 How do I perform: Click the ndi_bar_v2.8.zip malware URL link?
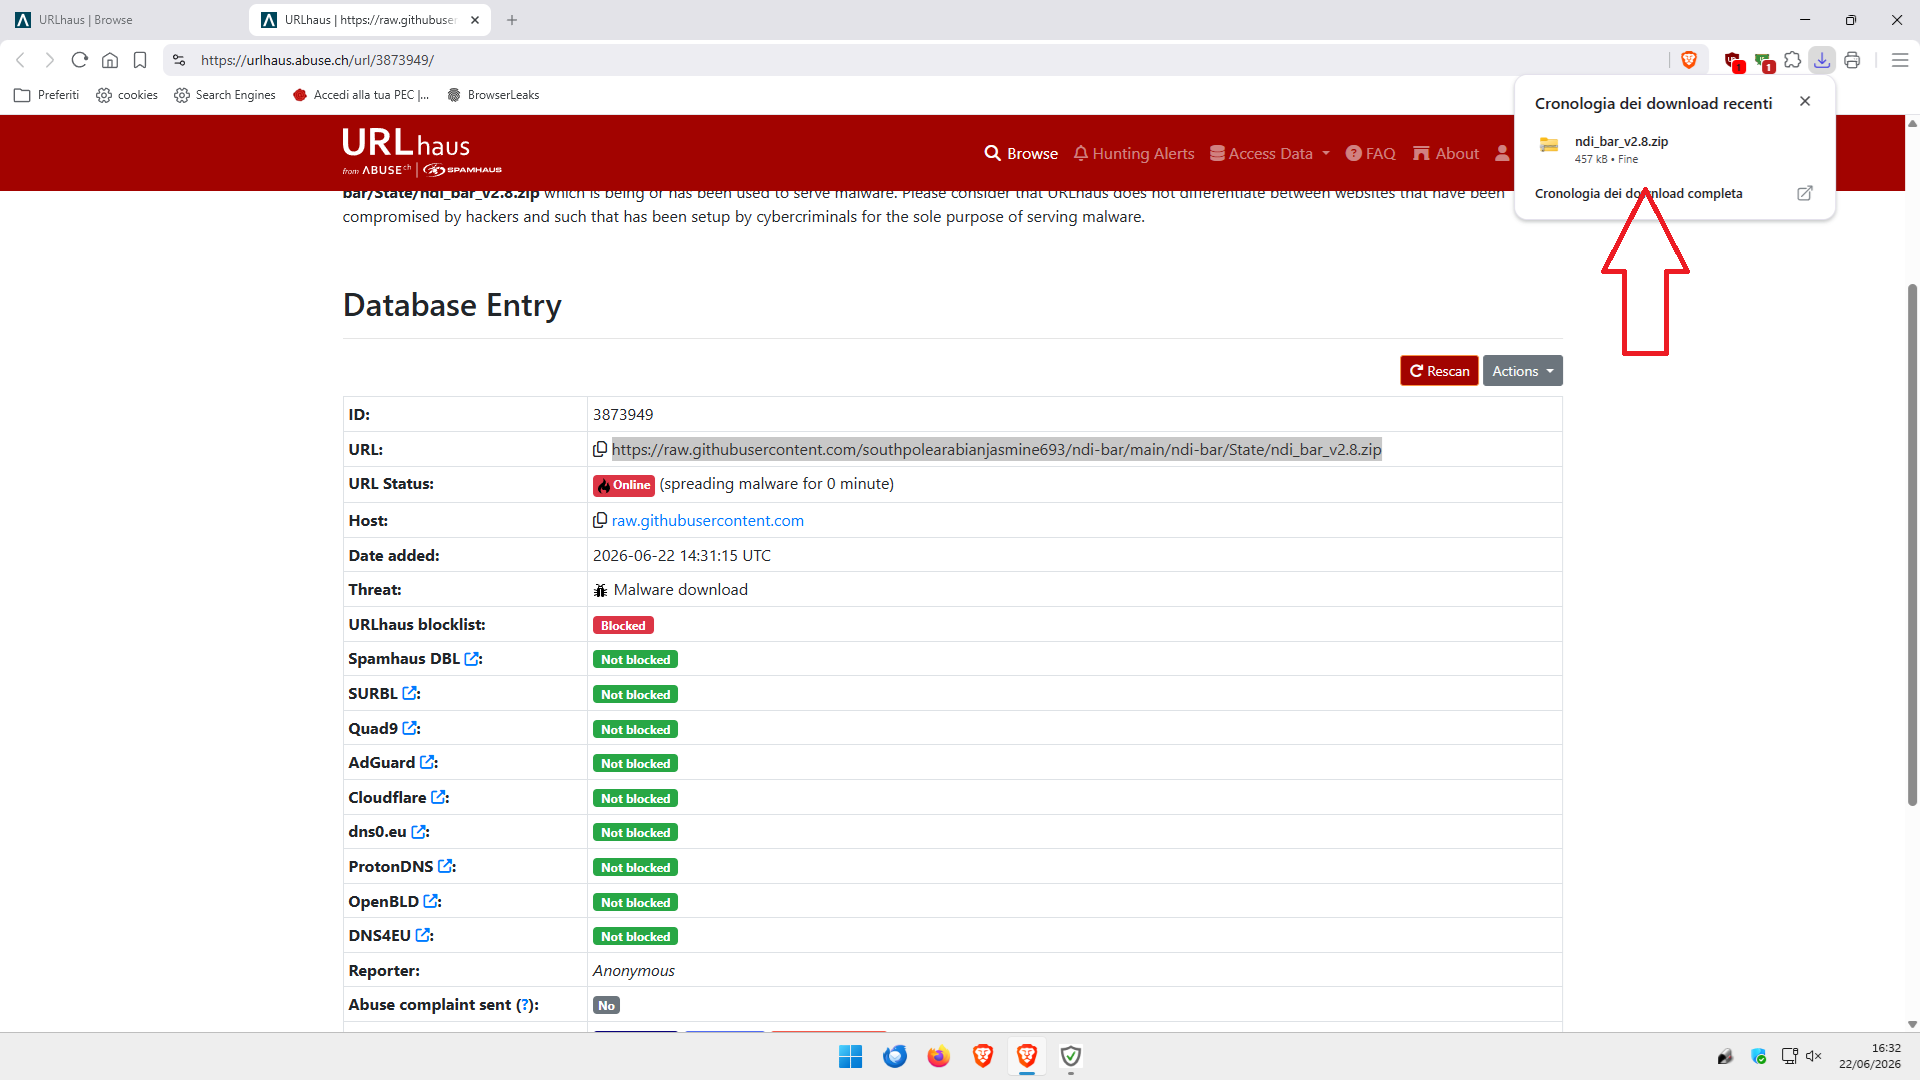tap(996, 449)
